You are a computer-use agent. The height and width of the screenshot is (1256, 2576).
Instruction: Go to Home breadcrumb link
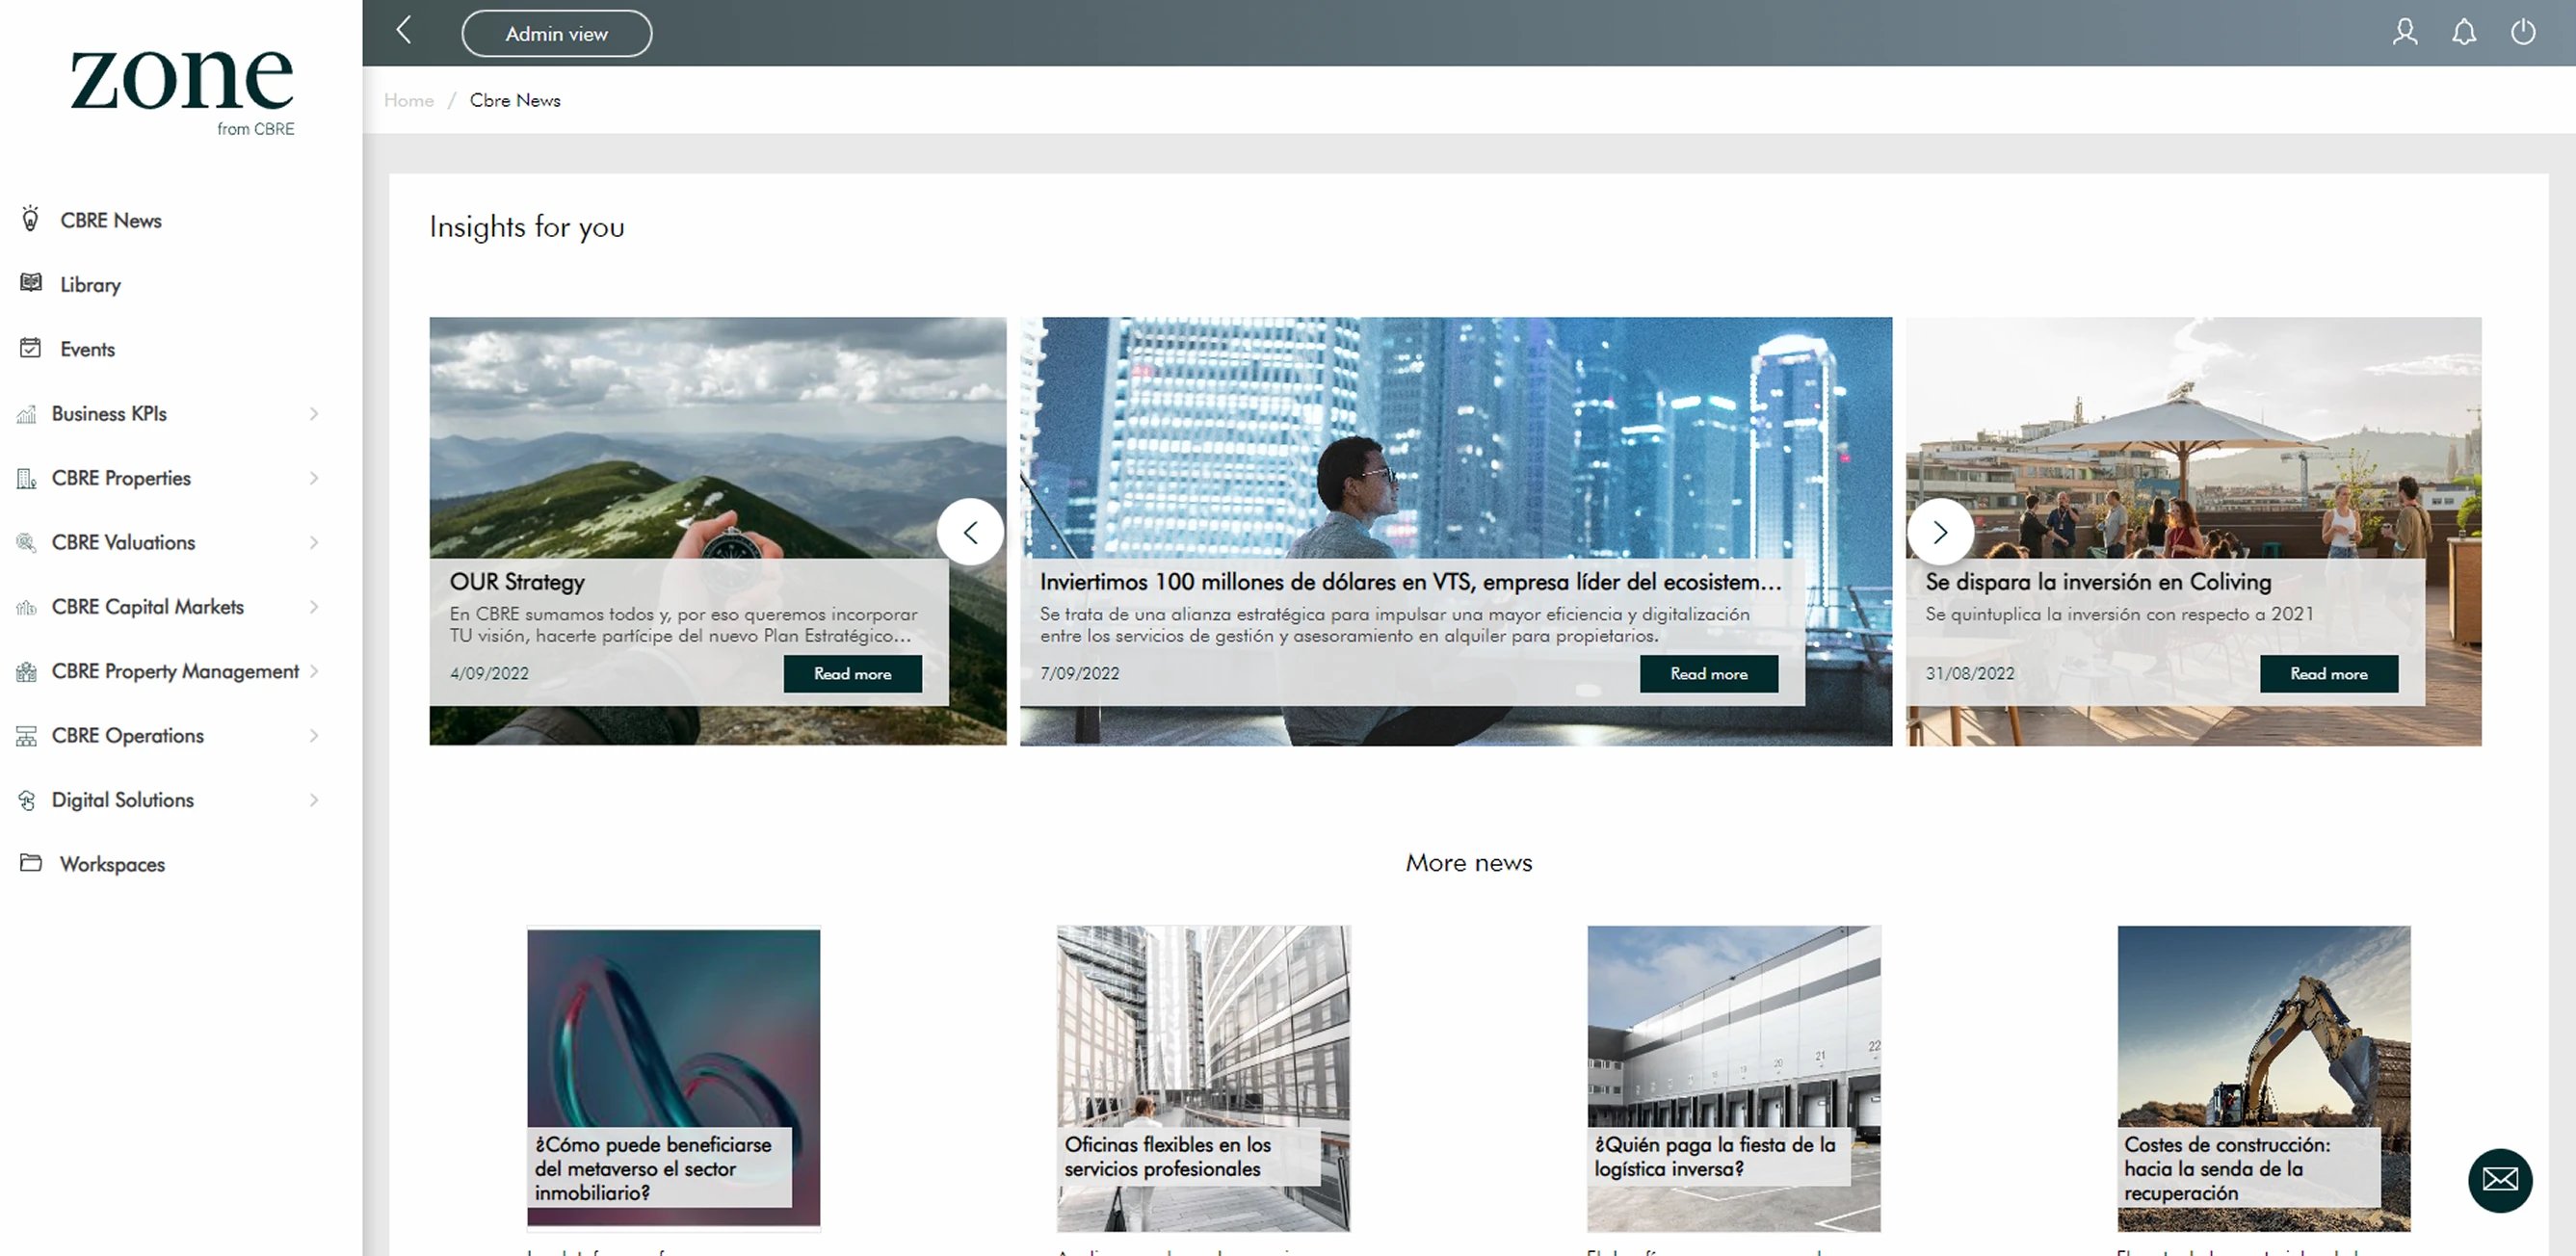pos(409,100)
